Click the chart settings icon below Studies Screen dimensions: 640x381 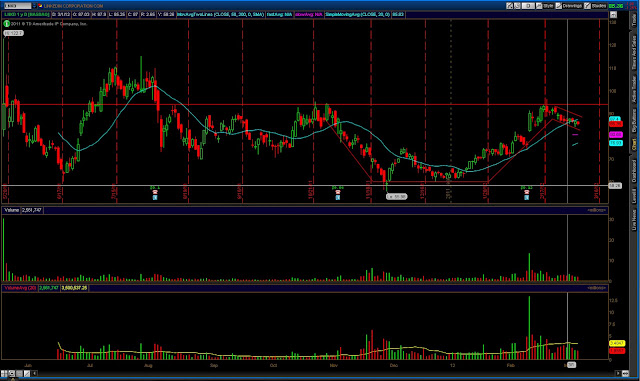coord(613,15)
